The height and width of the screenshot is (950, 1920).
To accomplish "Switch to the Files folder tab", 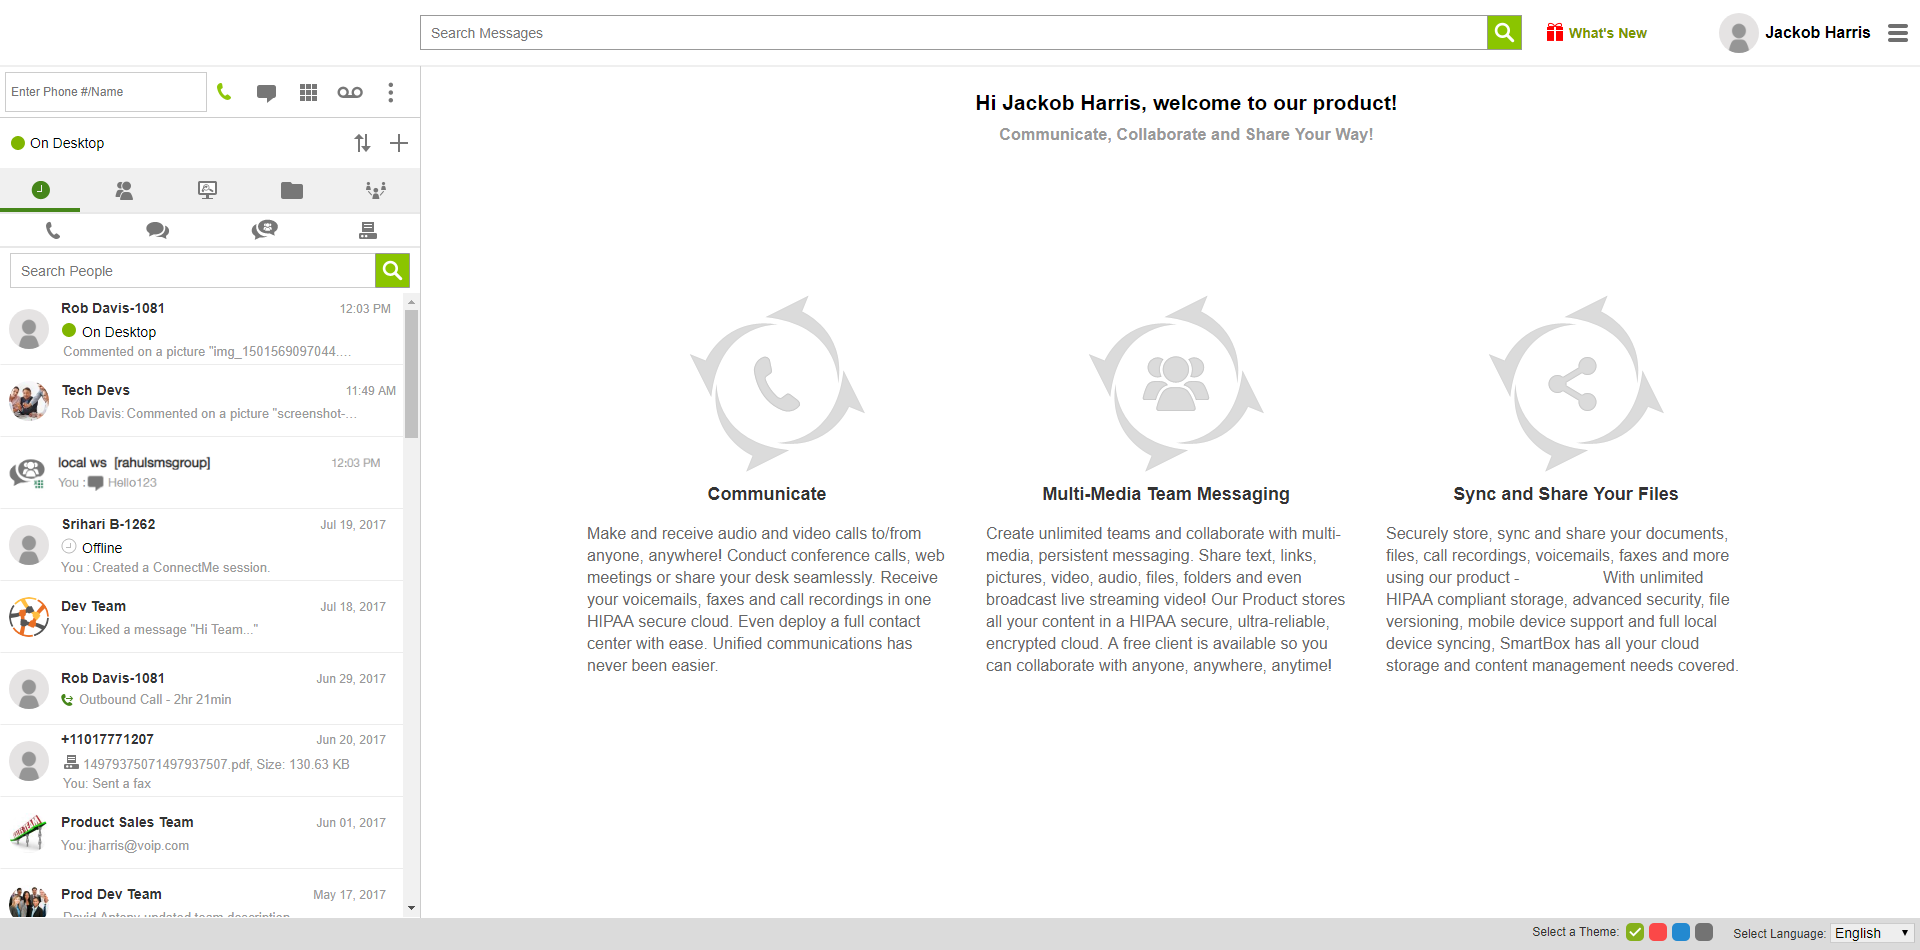I will (x=292, y=190).
